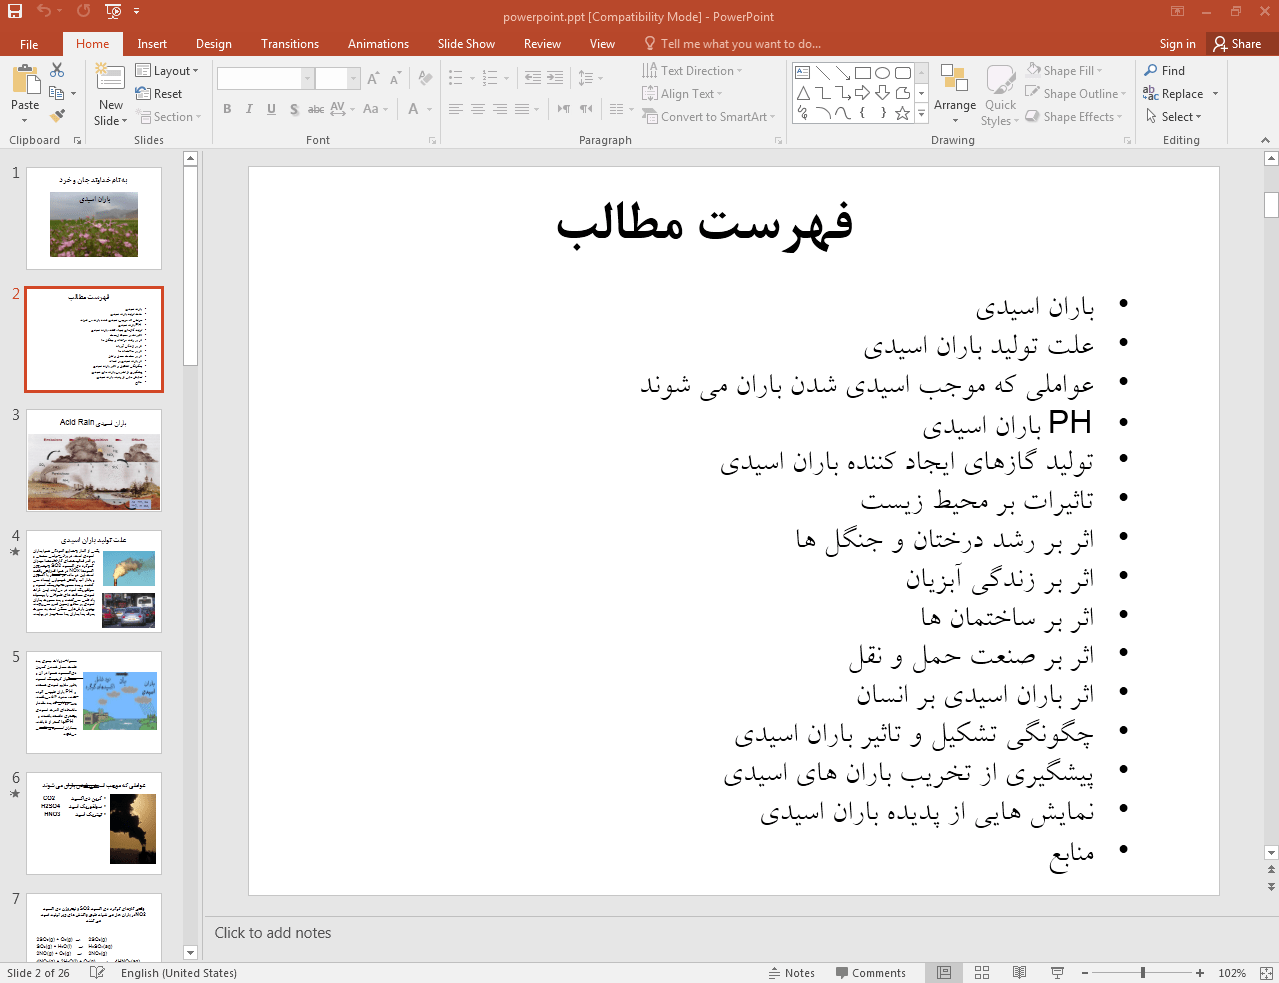Screen dimensions: 1279x983
Task: Click the zoom slider handle
Action: [x=1142, y=973]
